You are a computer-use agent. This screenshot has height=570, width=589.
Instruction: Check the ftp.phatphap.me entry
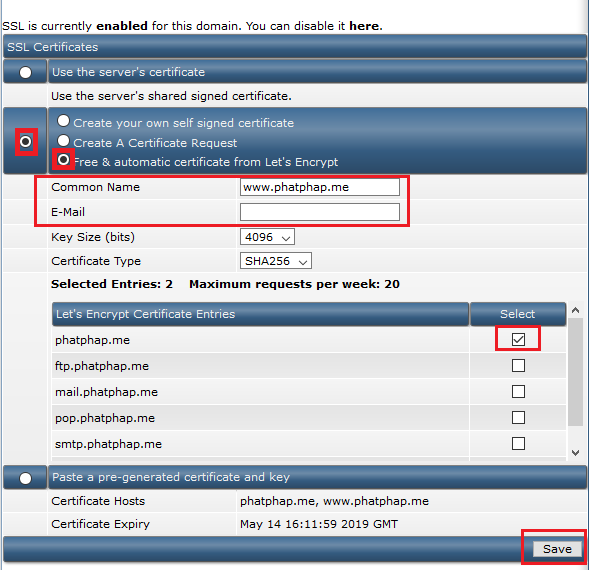point(518,365)
